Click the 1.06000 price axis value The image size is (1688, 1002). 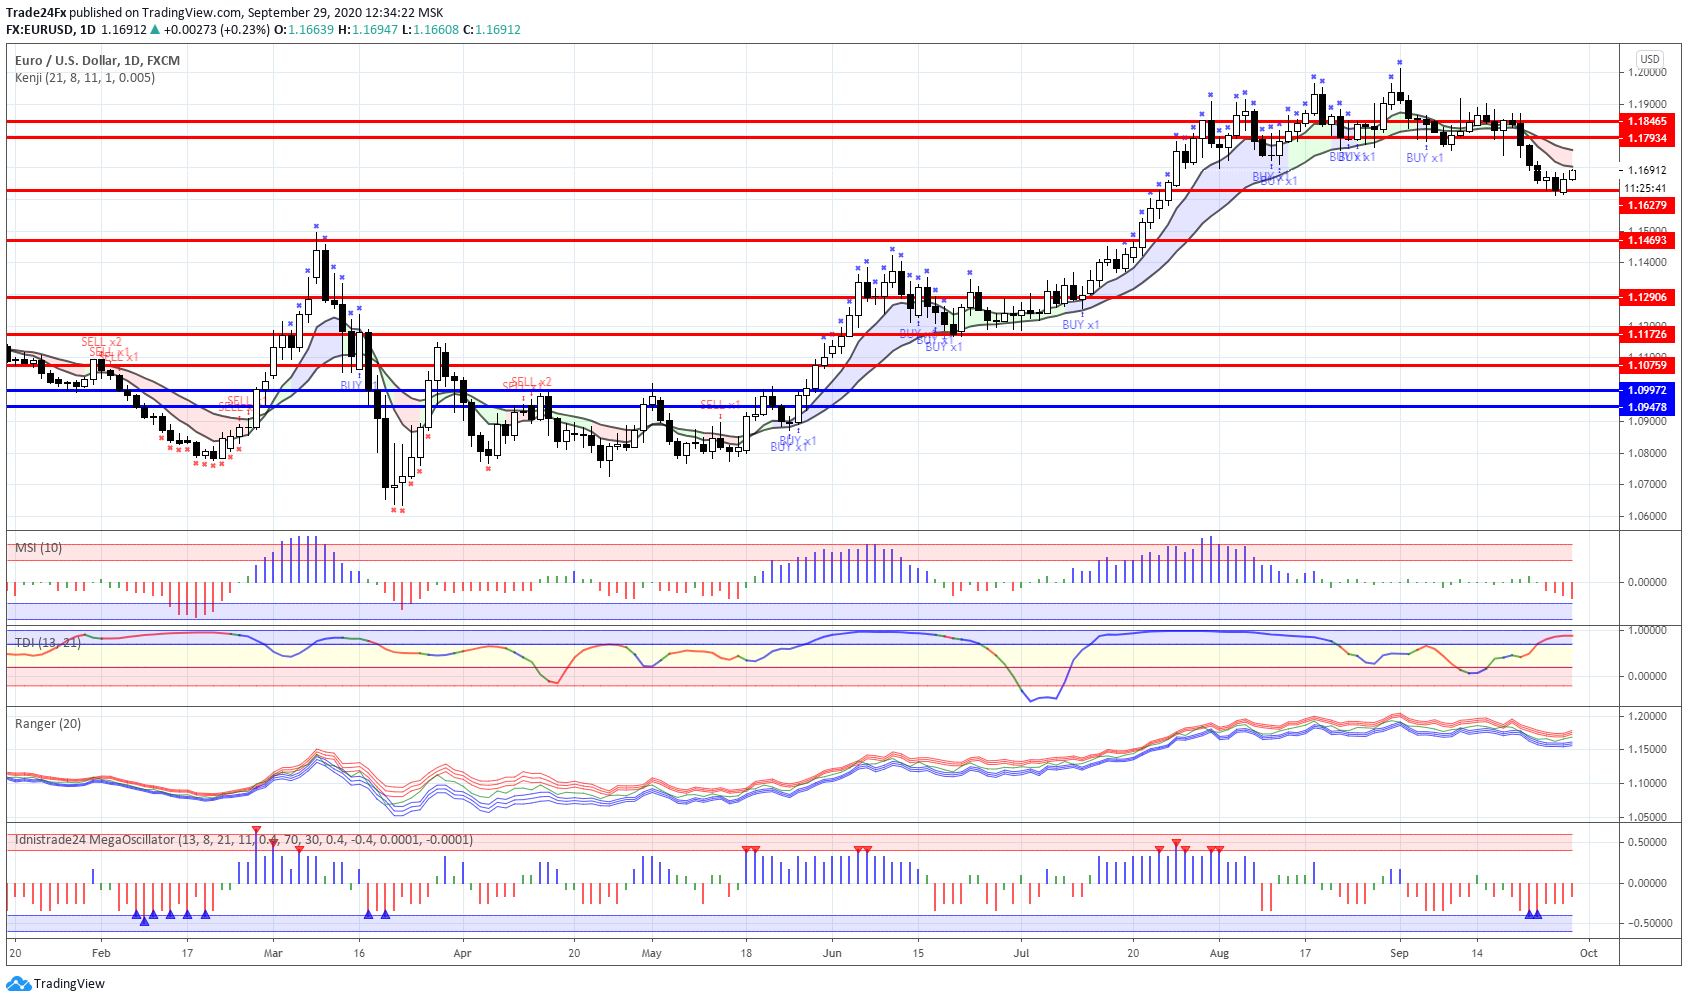pyautogui.click(x=1647, y=517)
